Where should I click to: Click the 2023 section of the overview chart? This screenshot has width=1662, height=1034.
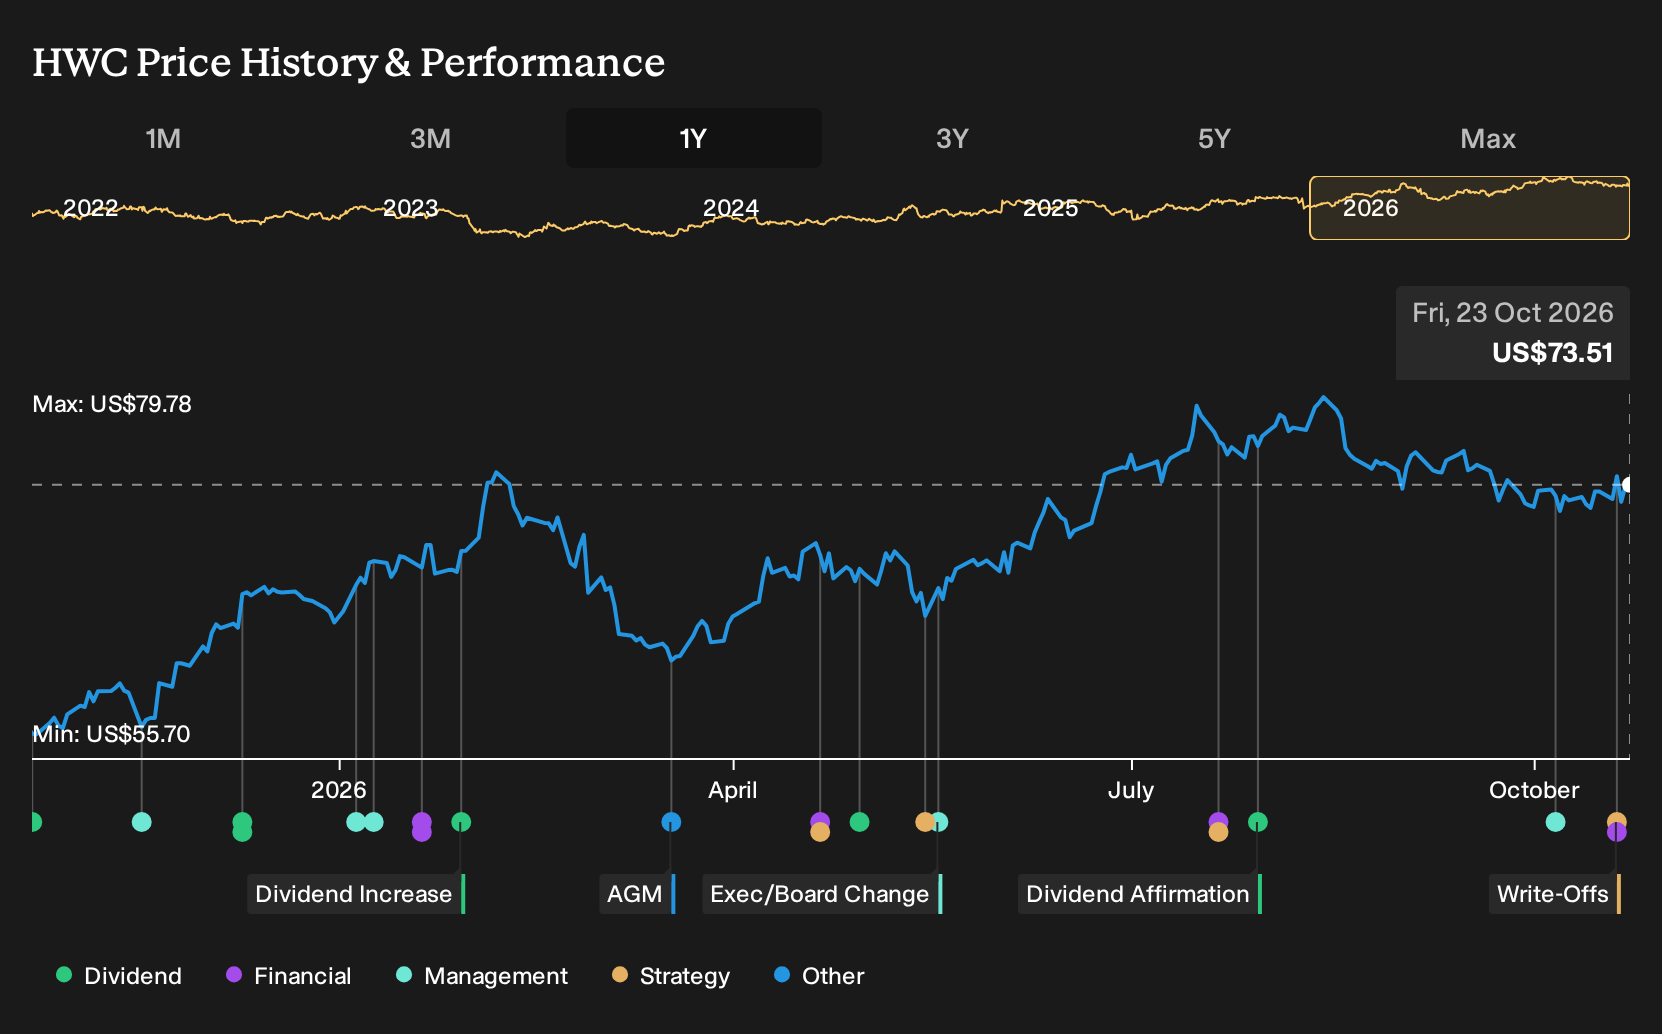point(411,208)
